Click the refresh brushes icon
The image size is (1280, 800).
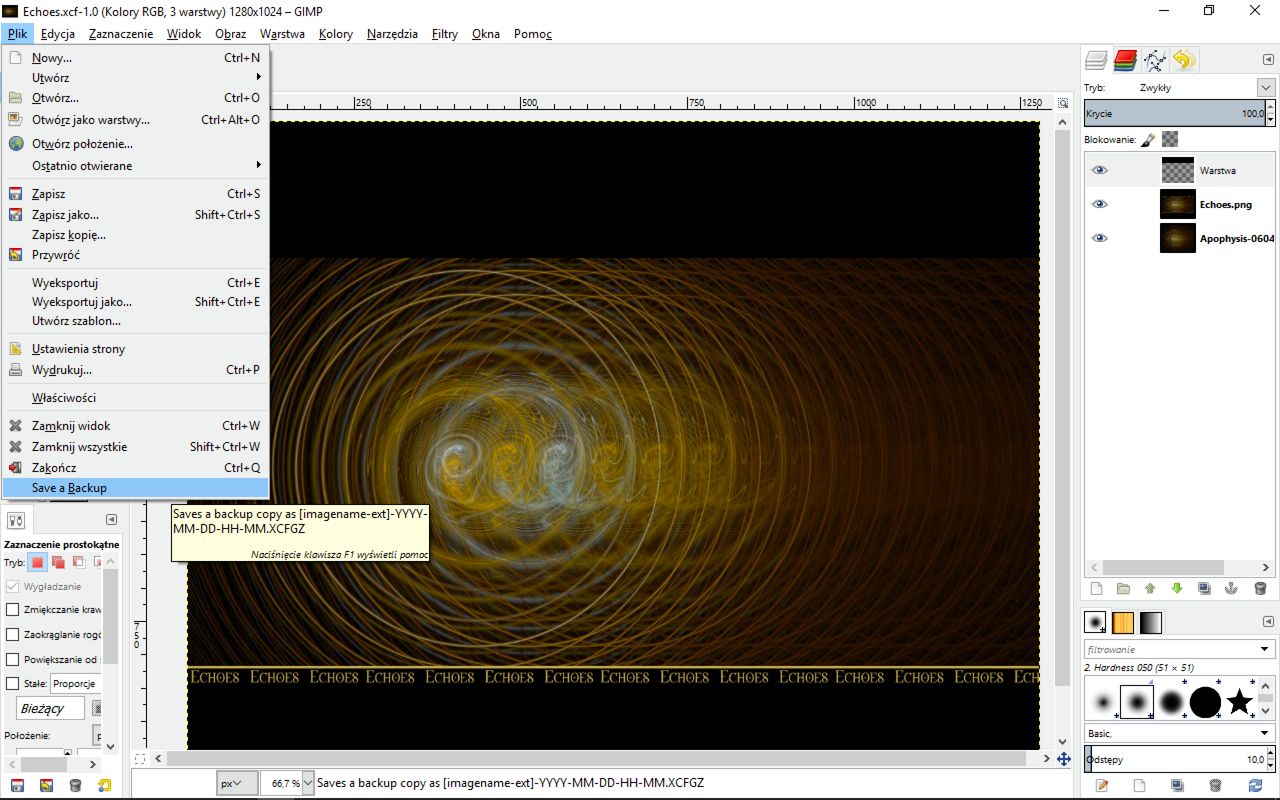(x=1257, y=786)
